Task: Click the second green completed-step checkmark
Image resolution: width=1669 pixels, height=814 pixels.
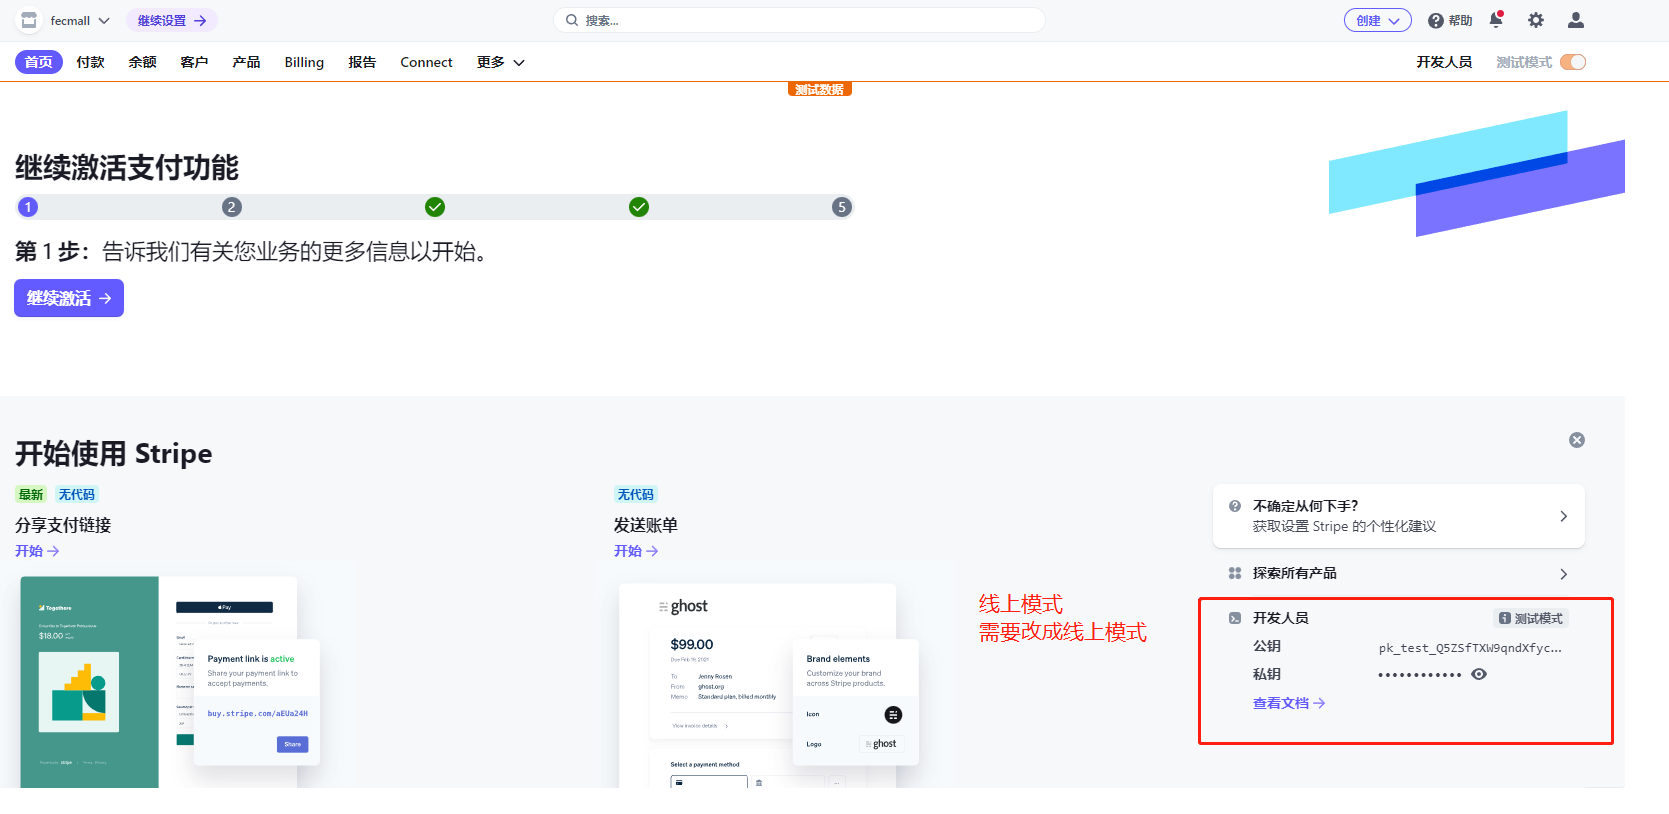Action: pos(639,207)
